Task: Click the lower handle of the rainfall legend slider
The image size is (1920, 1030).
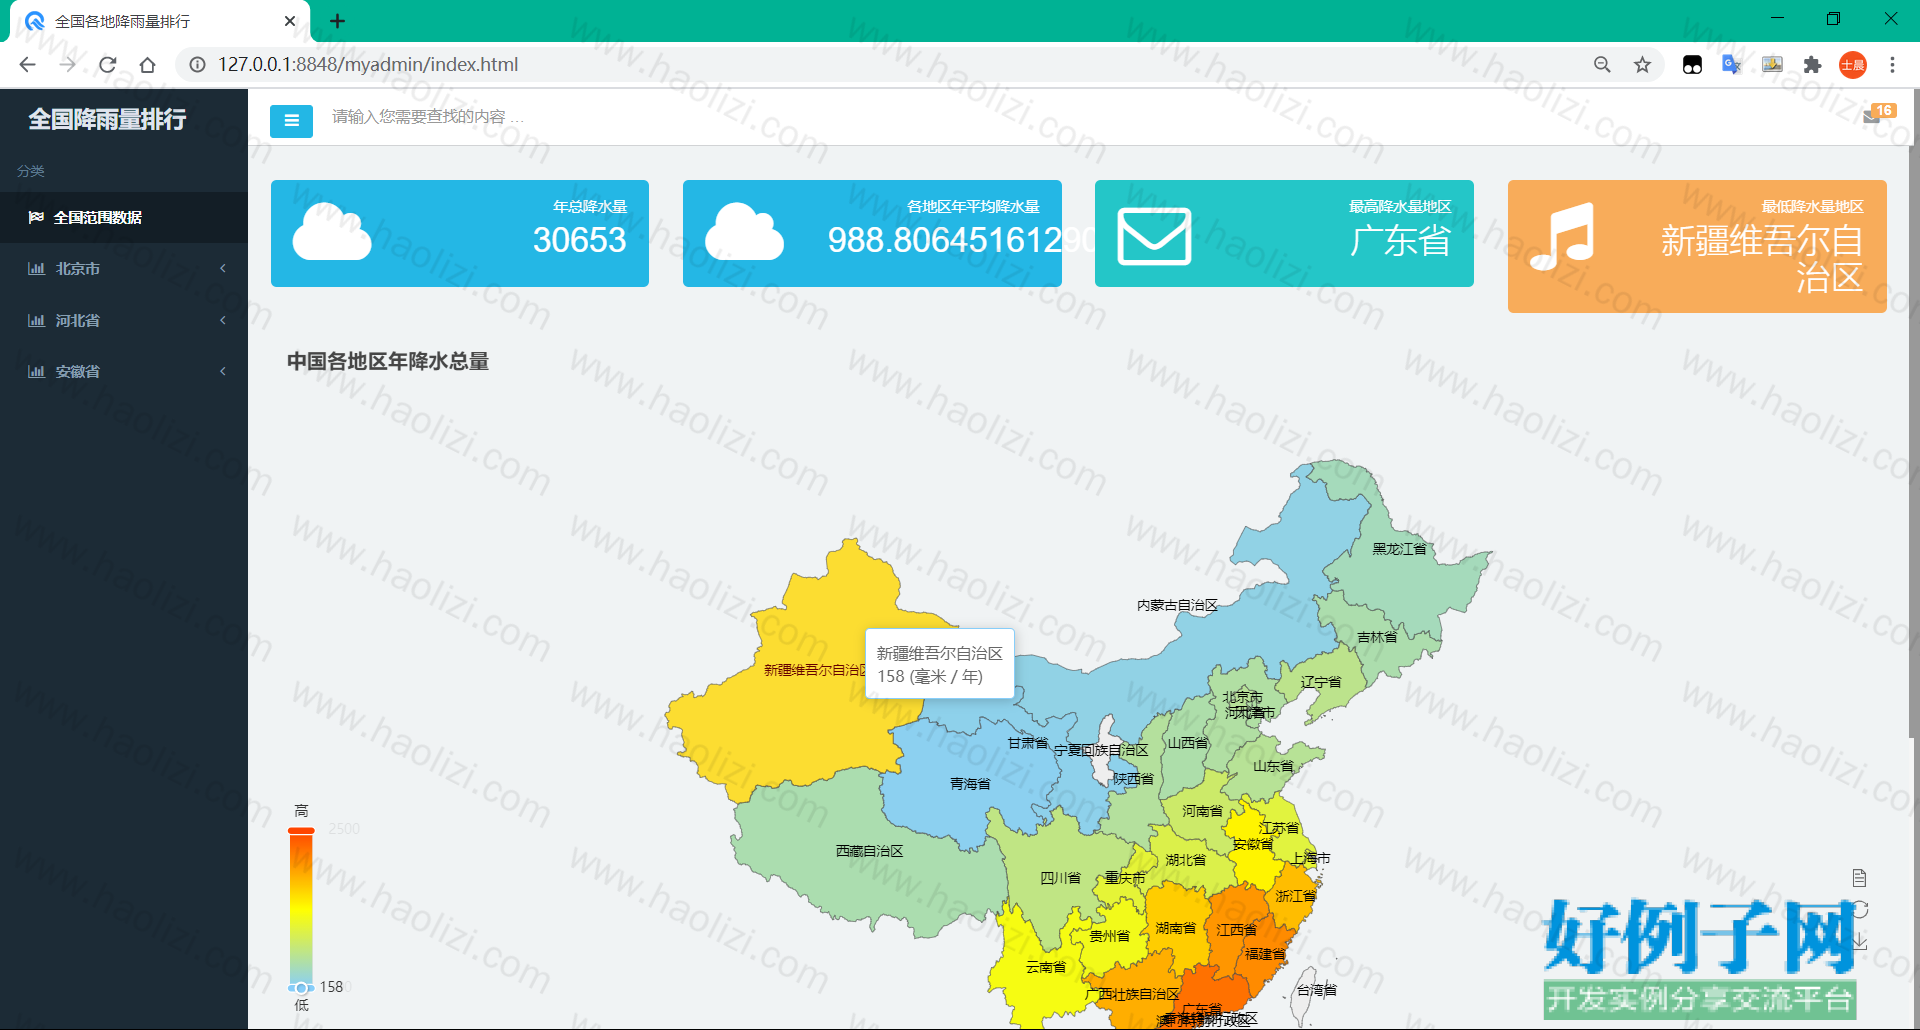Action: [301, 988]
